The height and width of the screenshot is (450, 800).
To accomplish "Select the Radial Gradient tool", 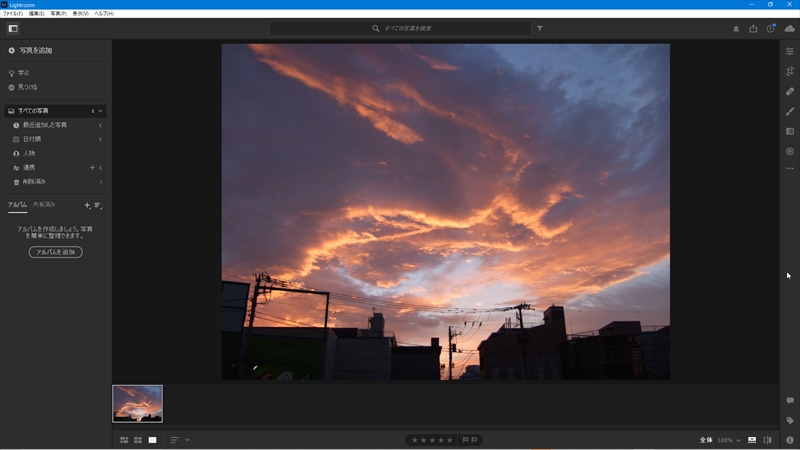I will (x=789, y=151).
